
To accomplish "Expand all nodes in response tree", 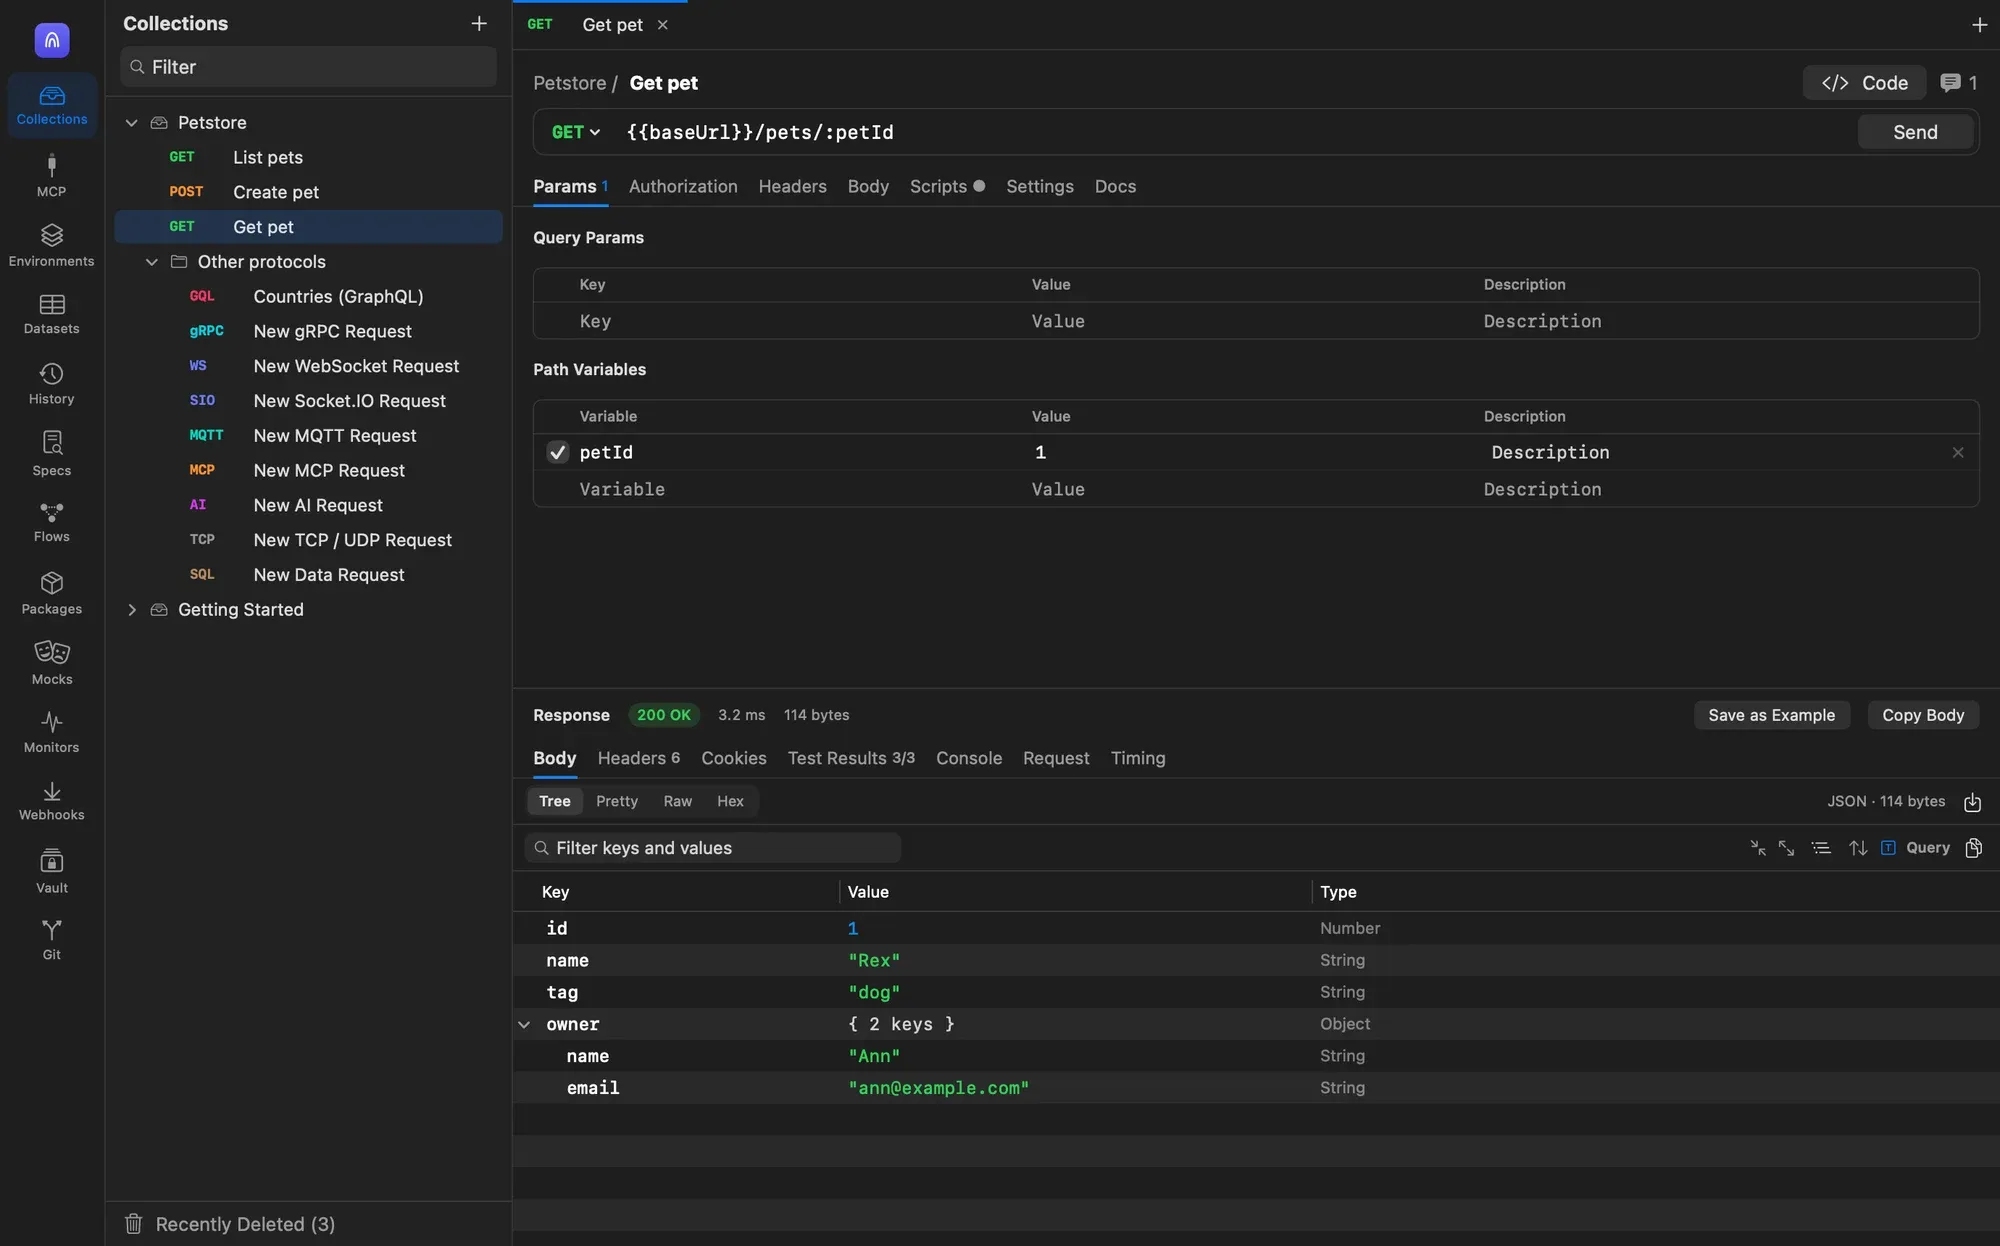I will pos(1786,848).
